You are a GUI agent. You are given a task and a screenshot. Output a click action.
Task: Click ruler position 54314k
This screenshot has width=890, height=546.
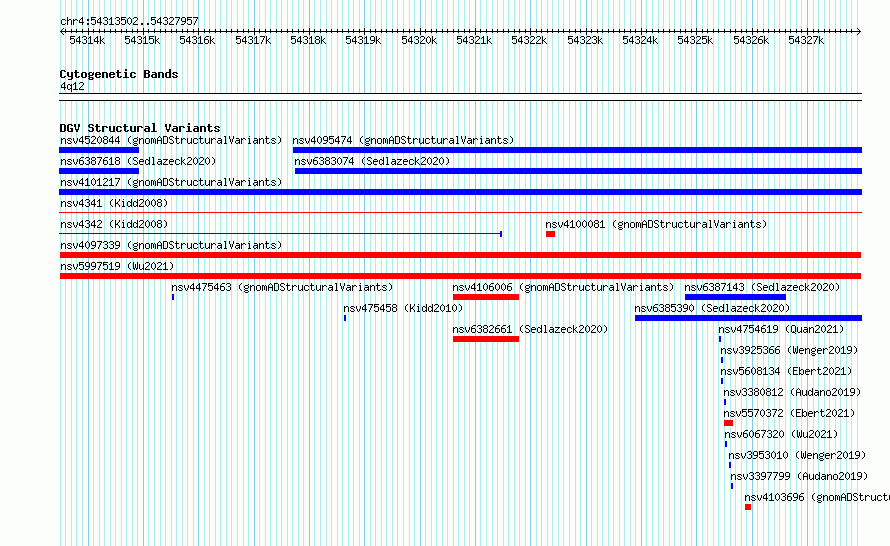87,40
